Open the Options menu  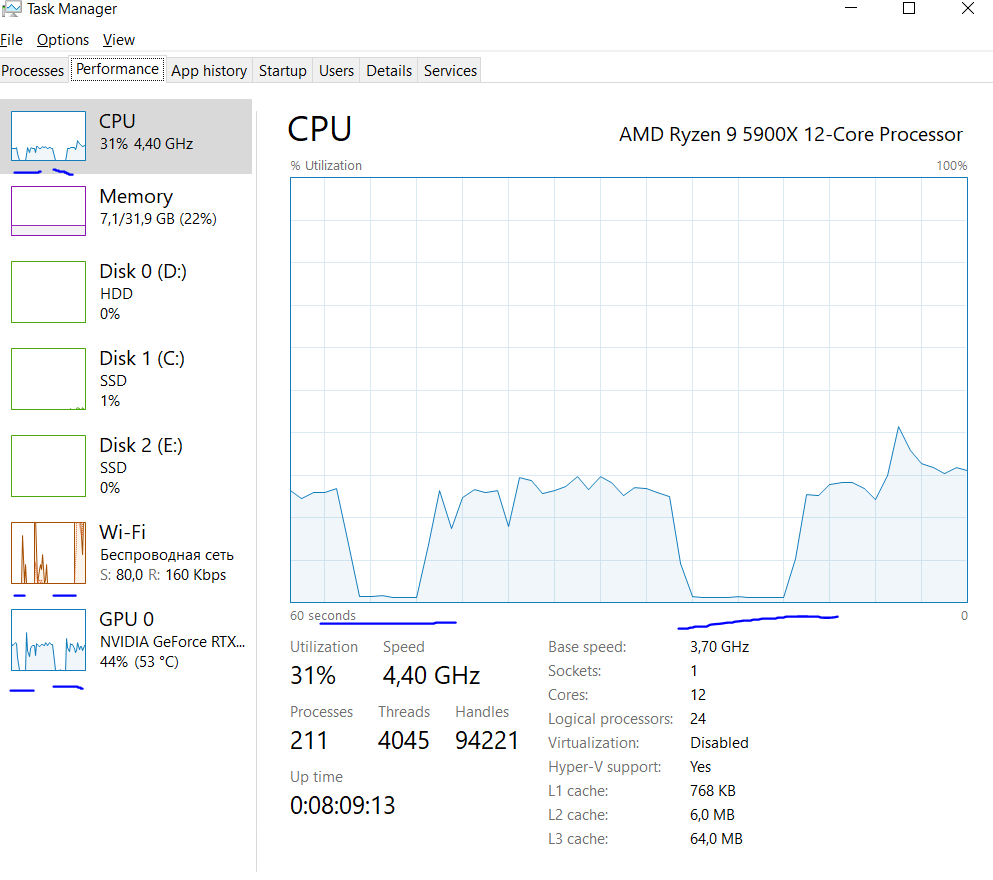[x=63, y=40]
